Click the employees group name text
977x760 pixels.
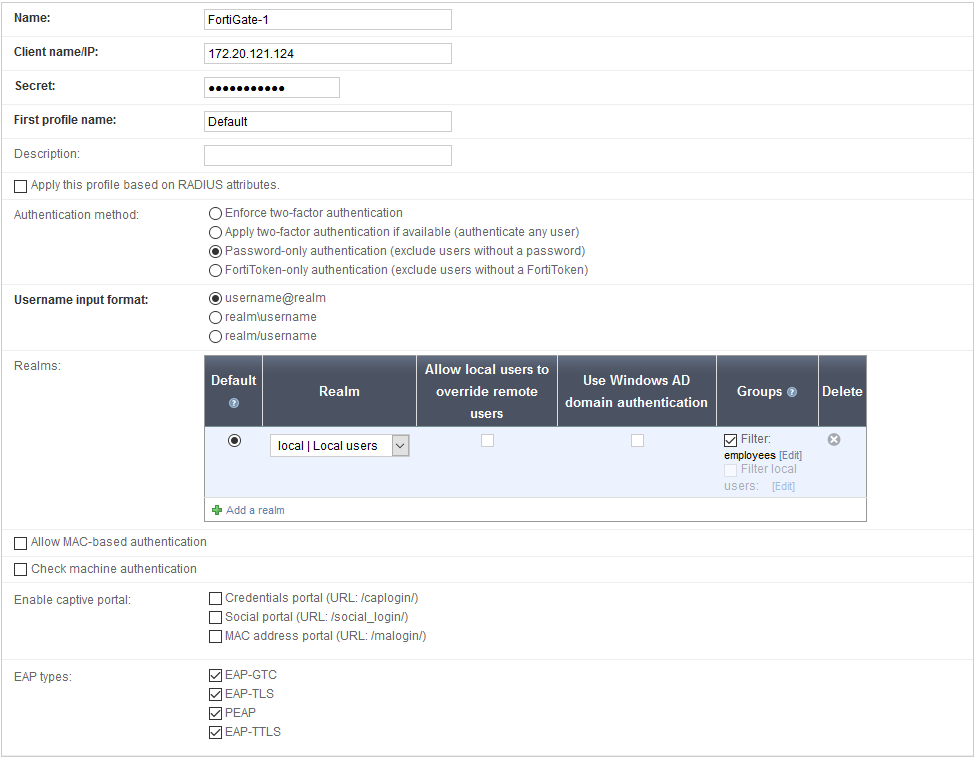[x=750, y=455]
